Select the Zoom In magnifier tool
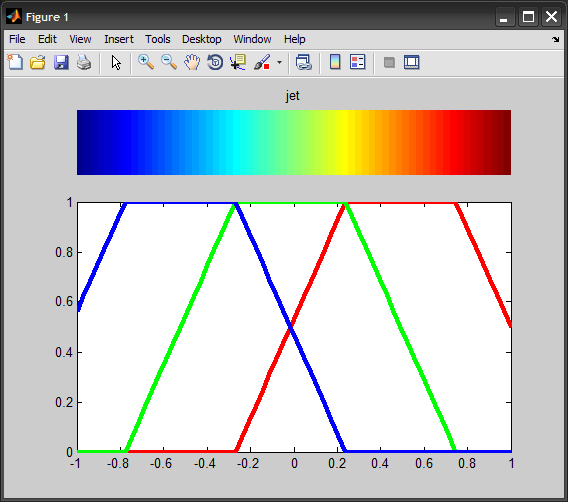The width and height of the screenshot is (568, 502). click(146, 62)
